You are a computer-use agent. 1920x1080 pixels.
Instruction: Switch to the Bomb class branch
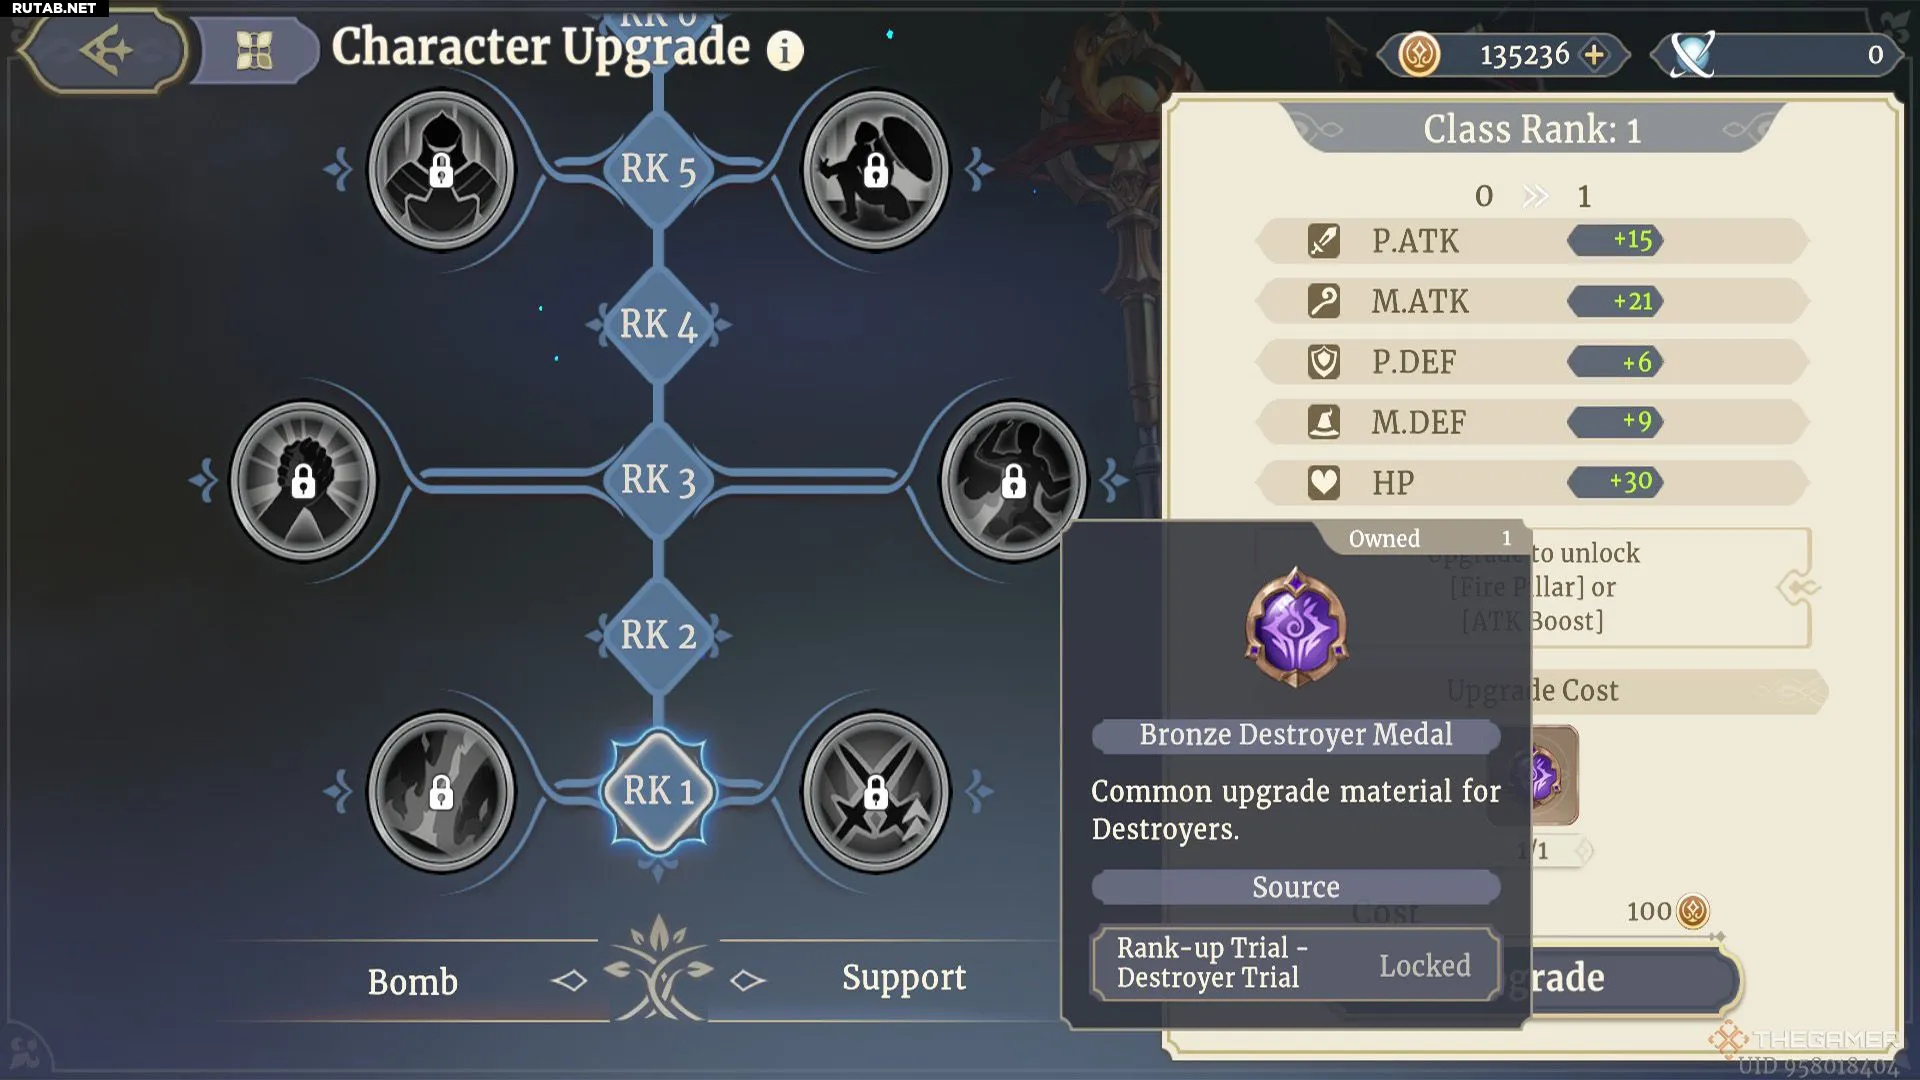(x=412, y=982)
